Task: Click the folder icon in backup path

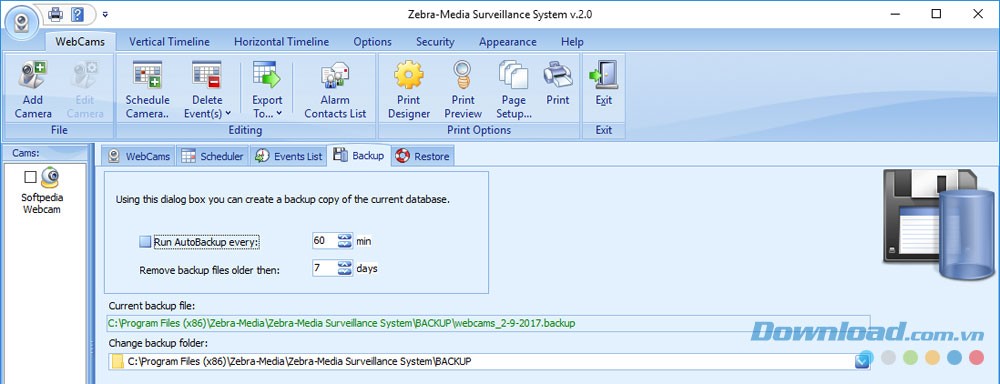Action: pos(117,362)
